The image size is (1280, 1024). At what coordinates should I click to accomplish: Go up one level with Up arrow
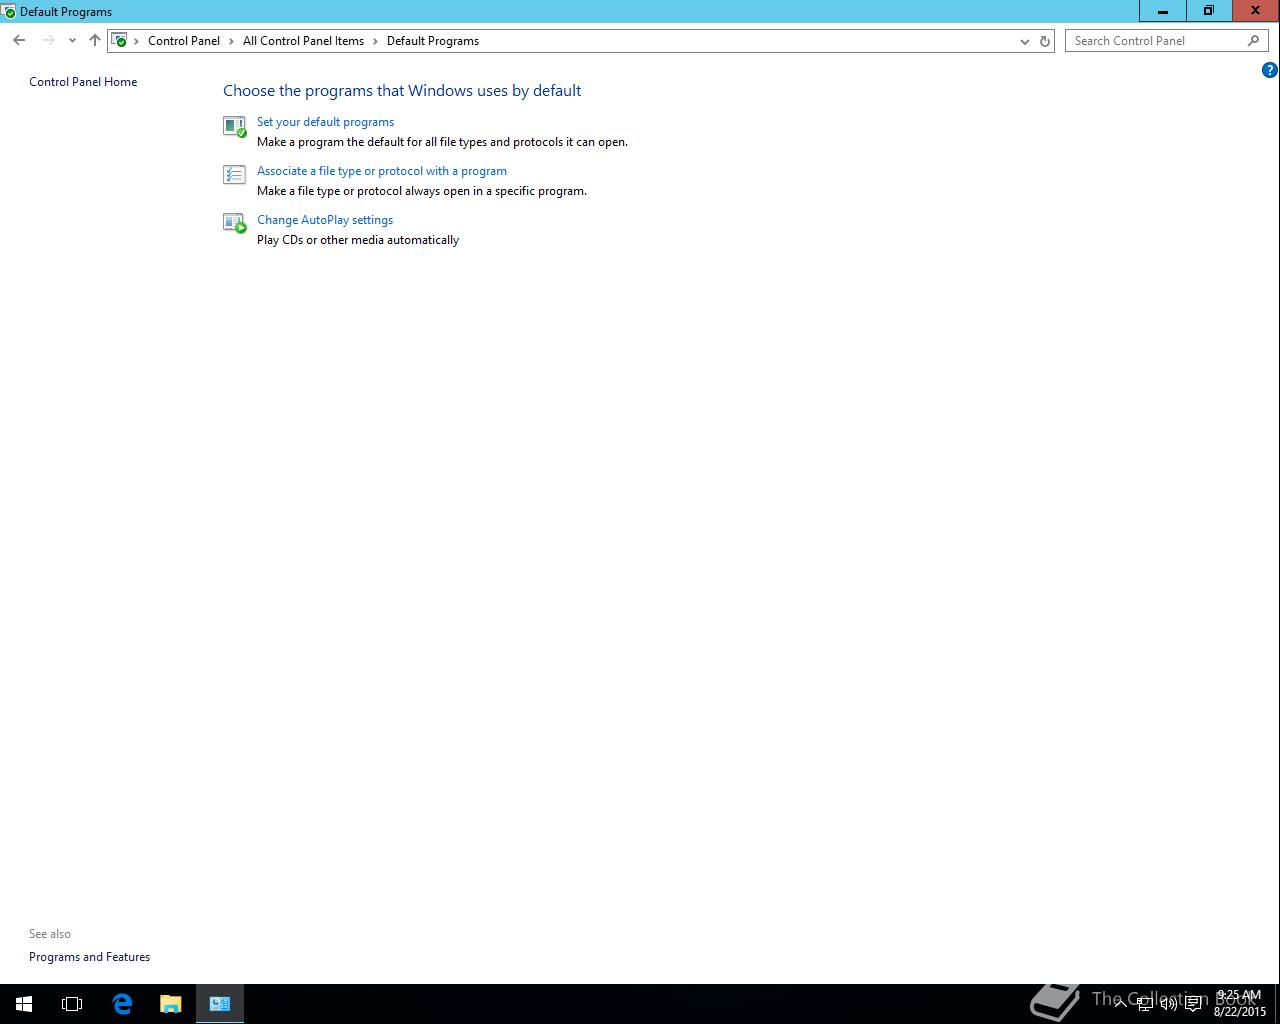point(95,41)
